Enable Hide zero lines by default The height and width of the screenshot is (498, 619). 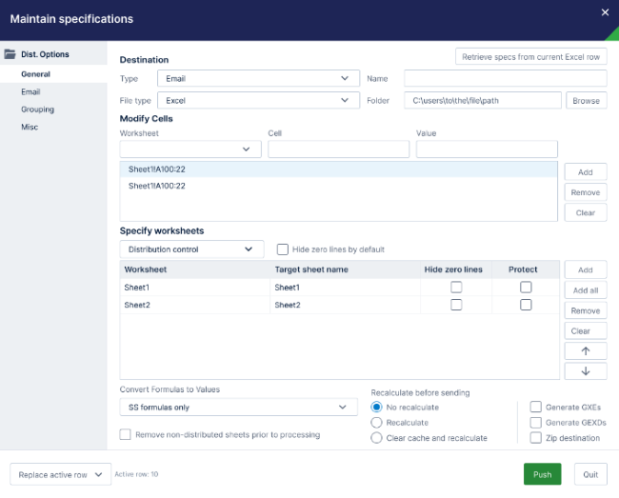pyautogui.click(x=283, y=249)
